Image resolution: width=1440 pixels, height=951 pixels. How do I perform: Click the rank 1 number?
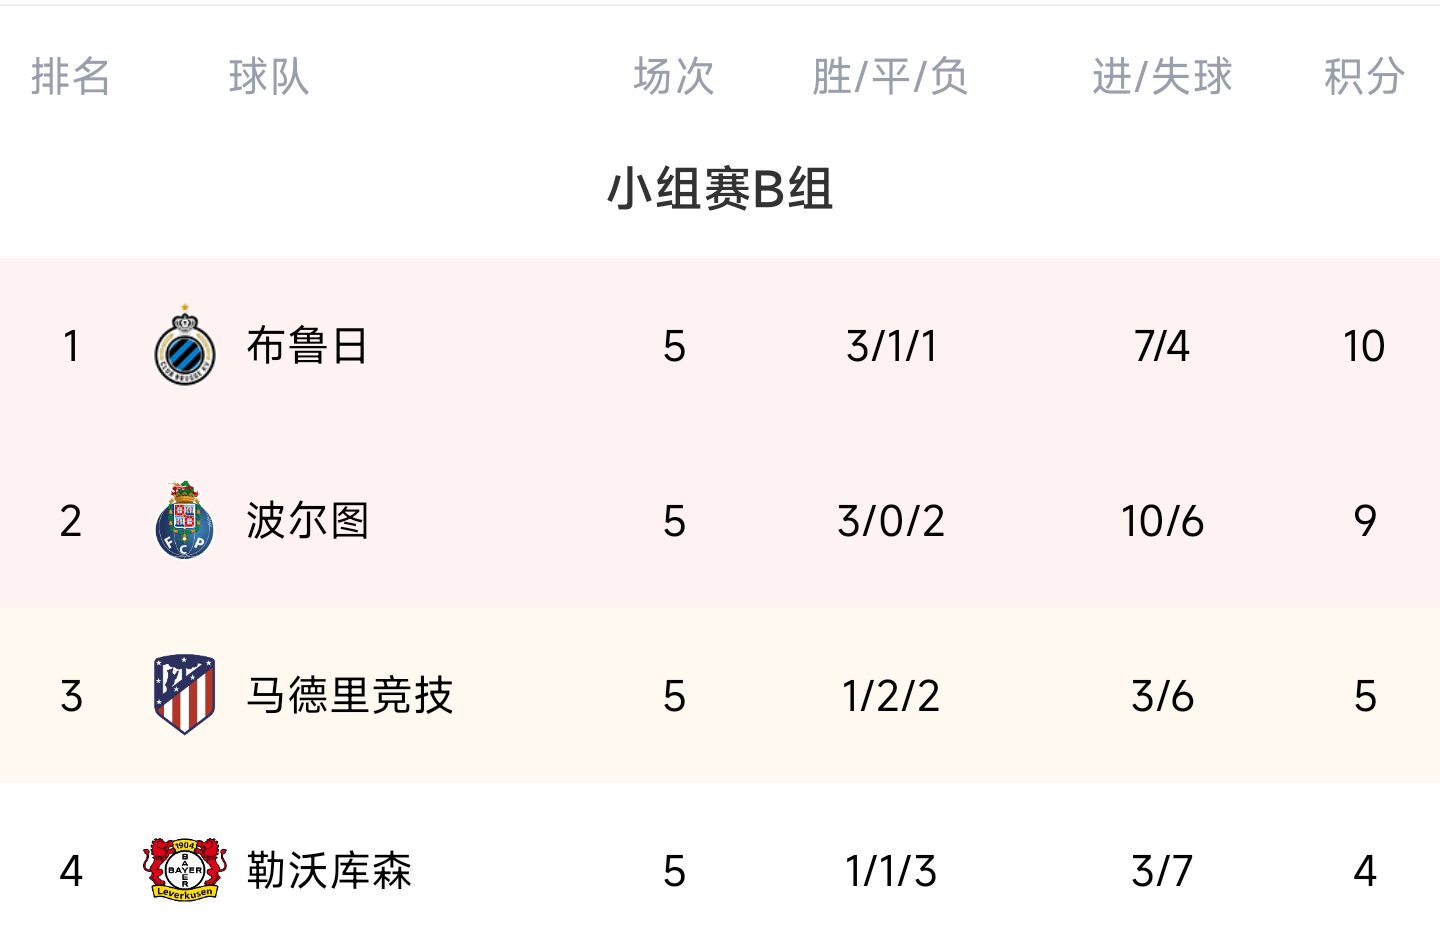[x=70, y=346]
